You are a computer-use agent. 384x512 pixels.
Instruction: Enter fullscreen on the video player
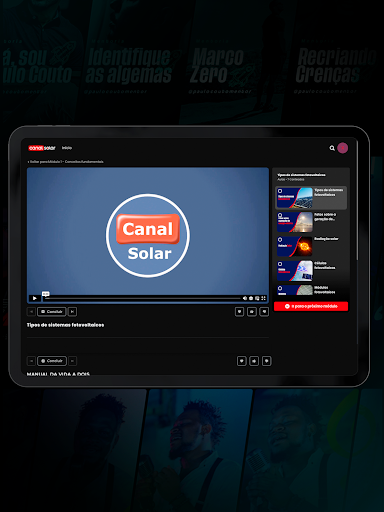[263, 298]
